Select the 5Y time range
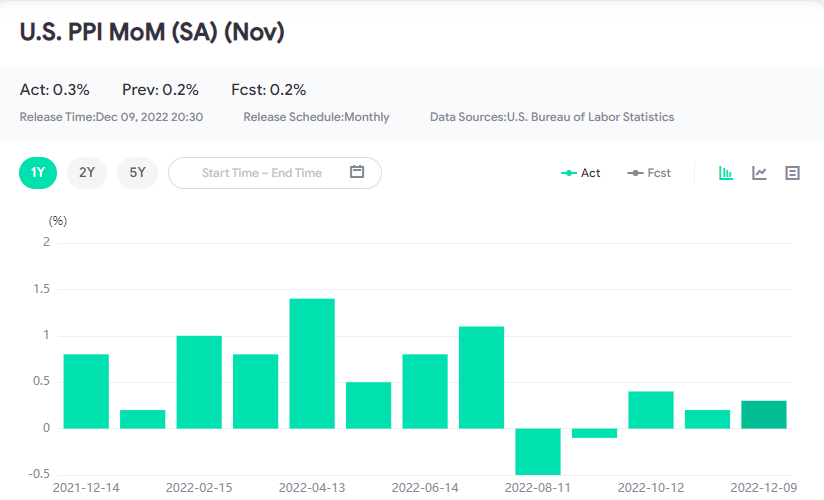 point(137,172)
